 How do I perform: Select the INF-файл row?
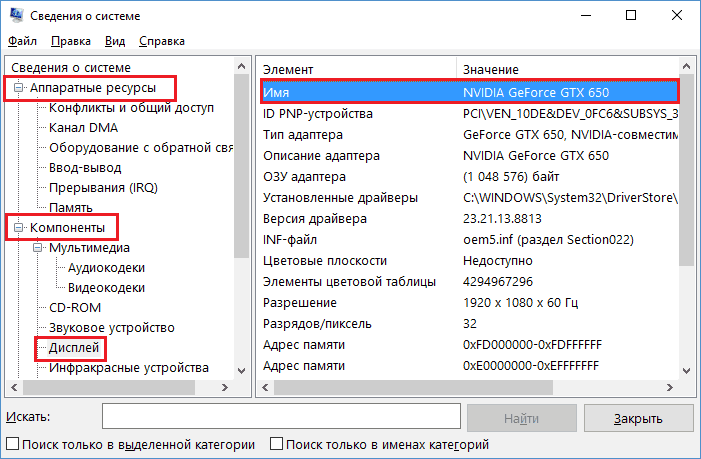469,240
